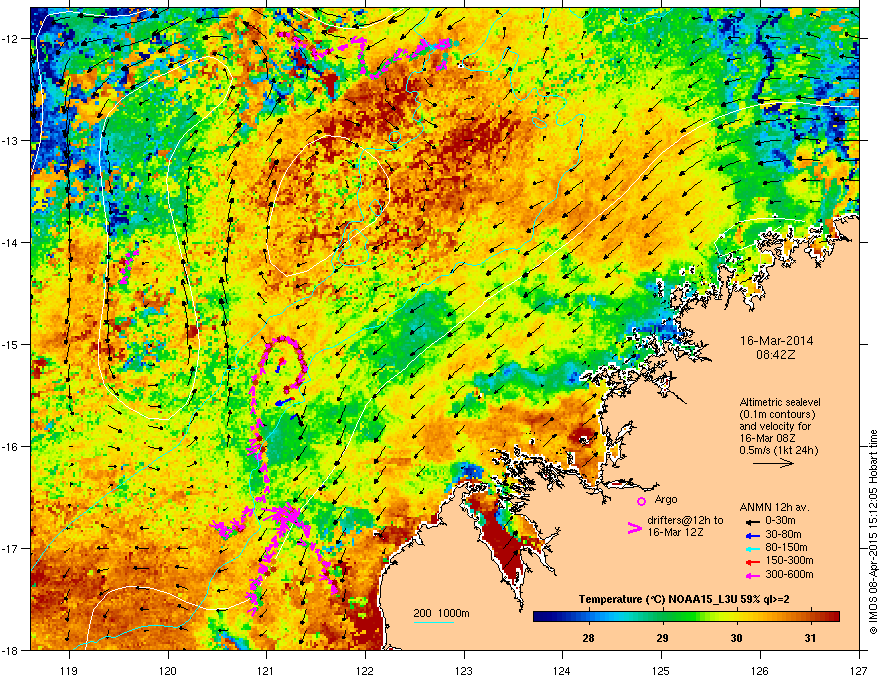
Task: Click longitude axis label 127
Action: (859, 670)
